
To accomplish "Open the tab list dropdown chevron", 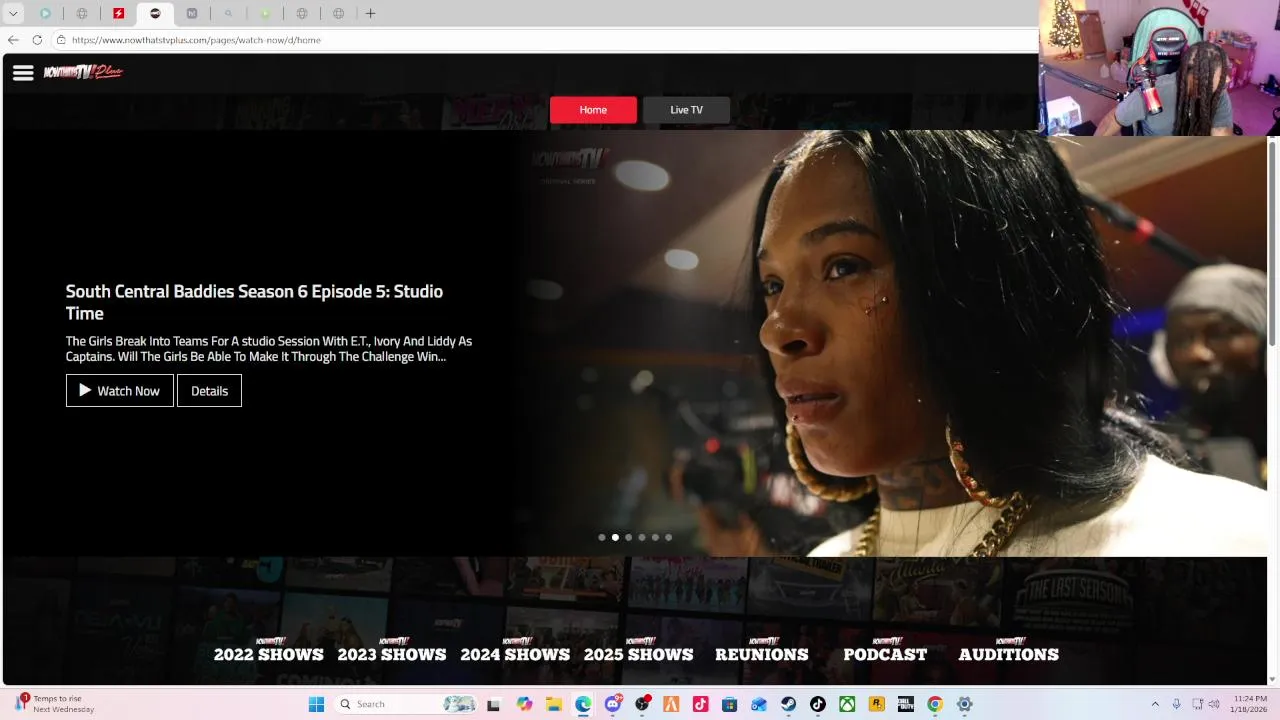I will tap(13, 13).
